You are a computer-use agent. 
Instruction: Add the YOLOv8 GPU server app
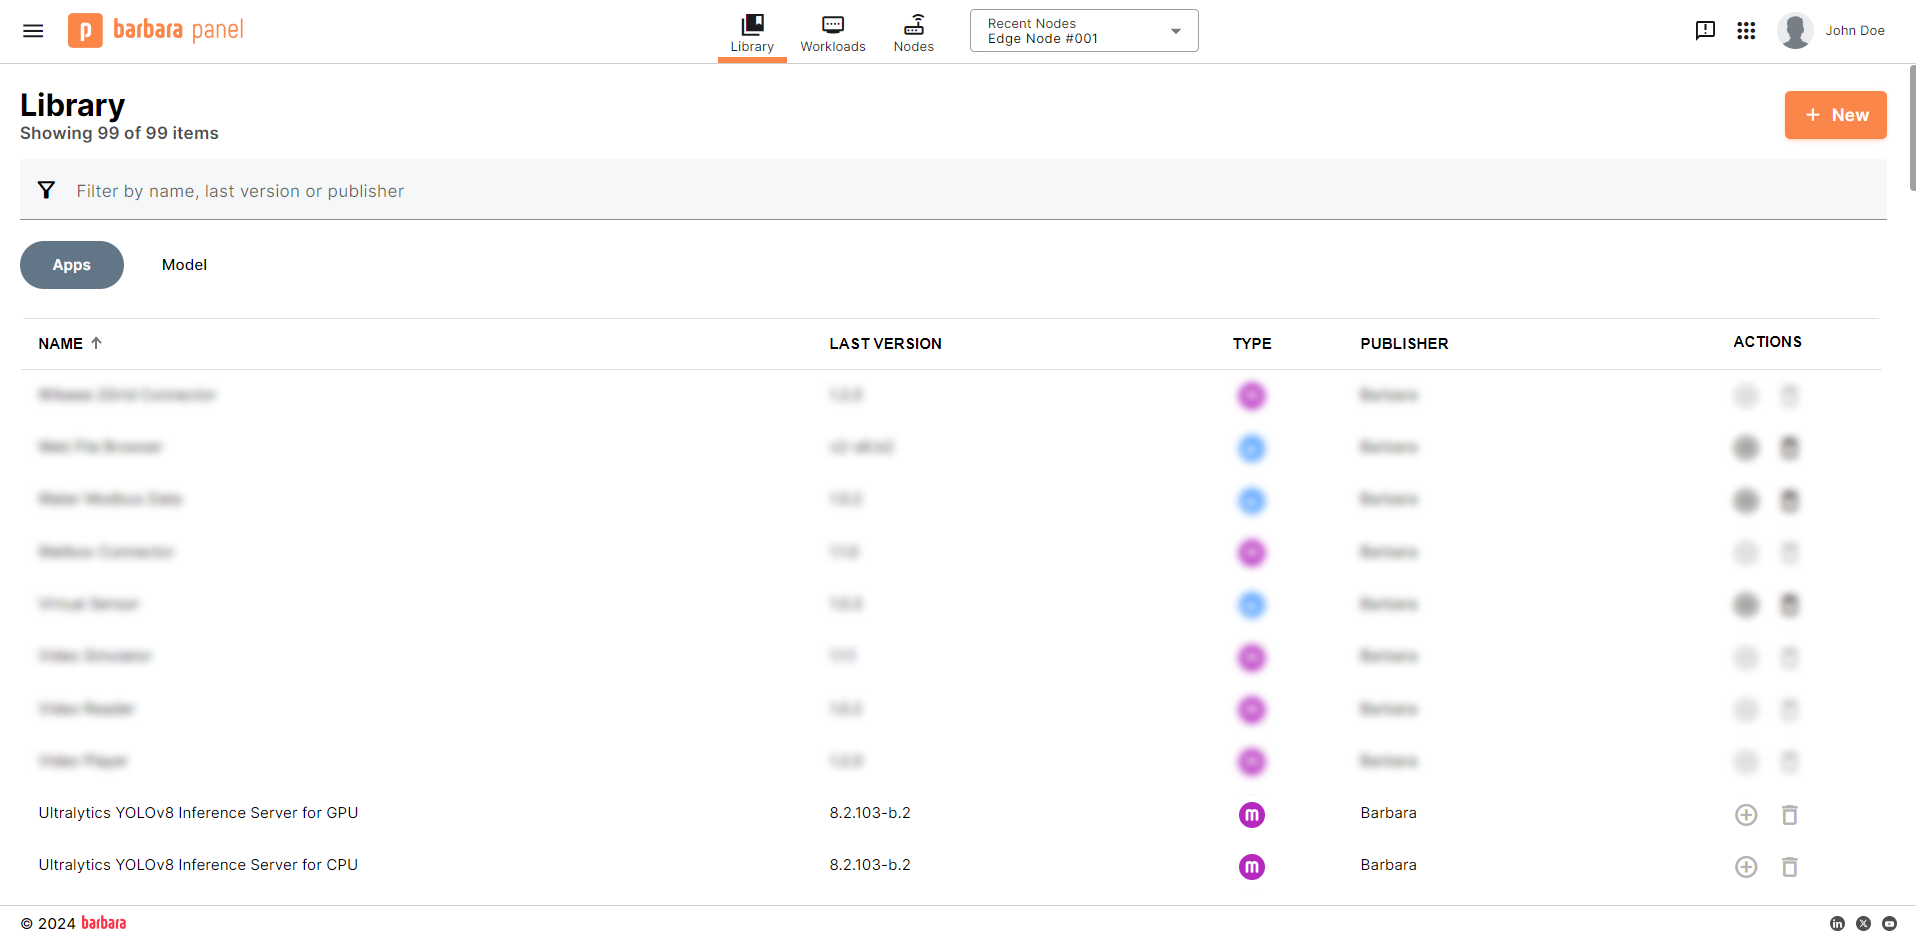point(1746,815)
